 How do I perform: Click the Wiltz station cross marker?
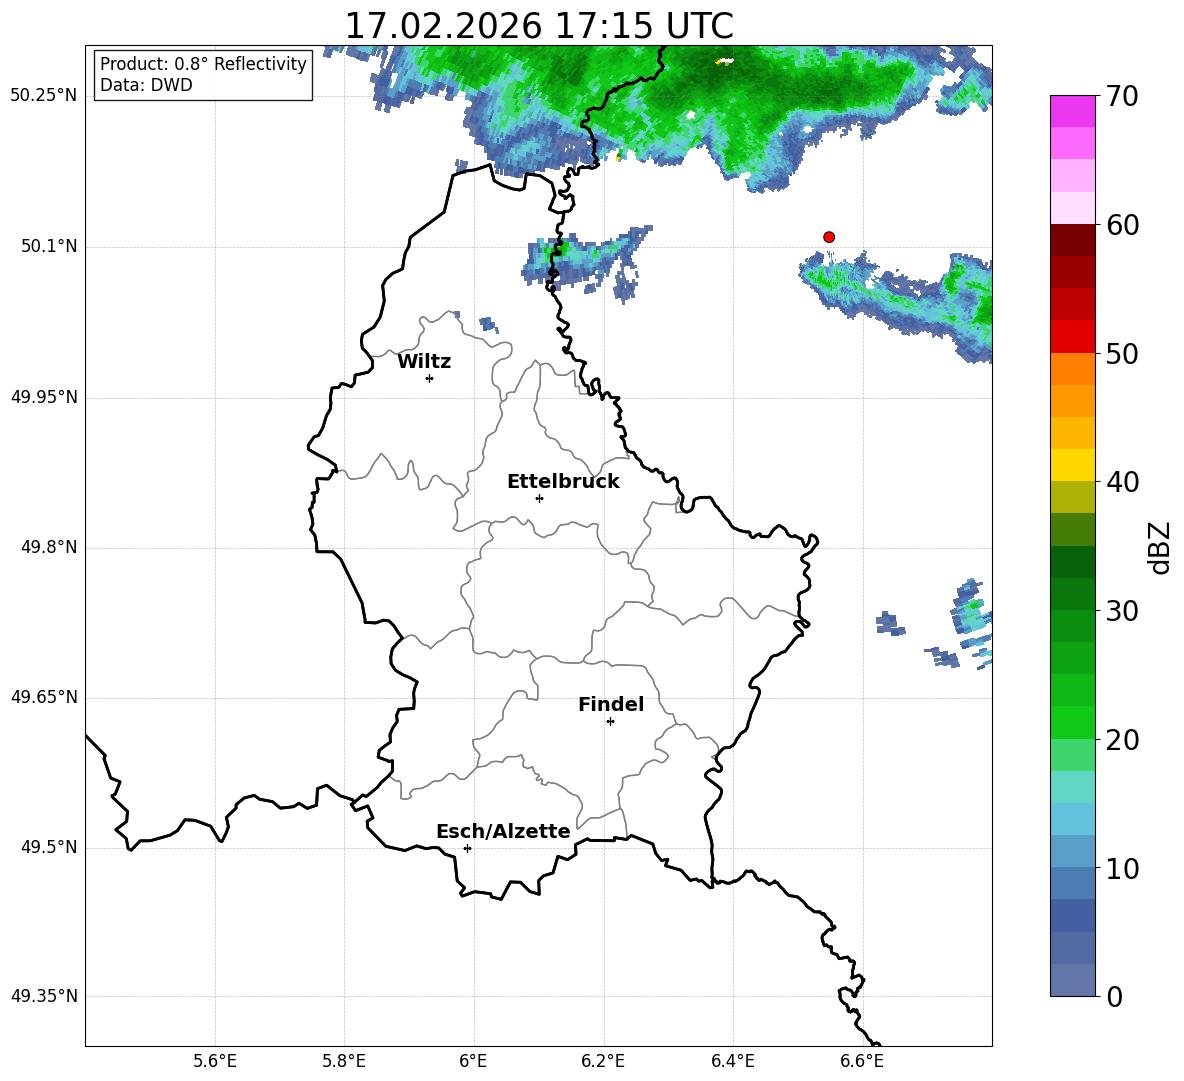pyautogui.click(x=429, y=378)
